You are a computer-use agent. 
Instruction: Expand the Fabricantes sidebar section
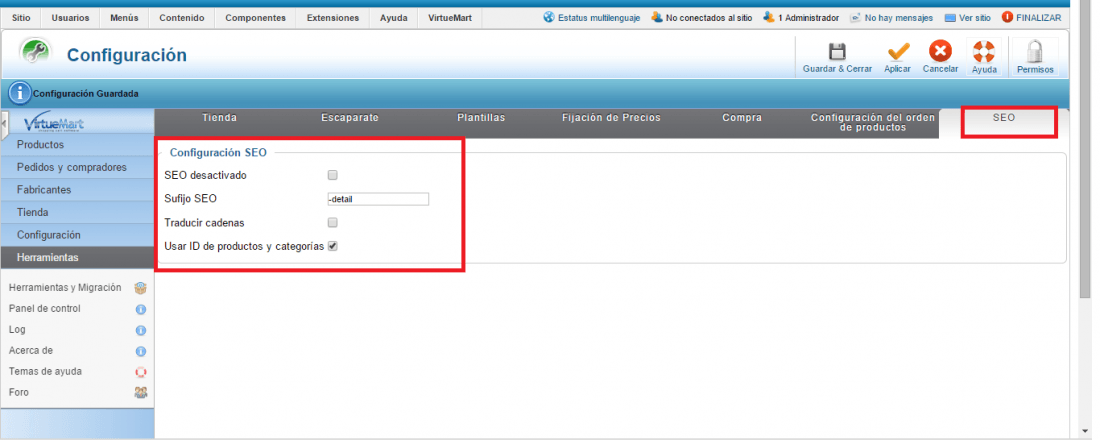click(77, 189)
